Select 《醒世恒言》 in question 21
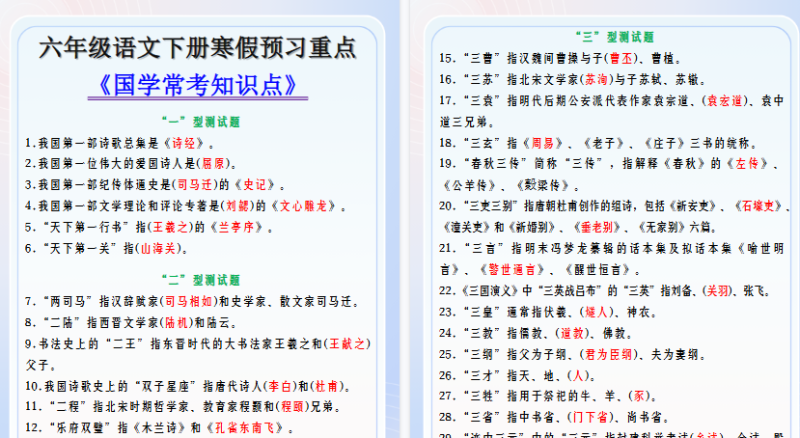The height and width of the screenshot is (438, 800). [597, 269]
